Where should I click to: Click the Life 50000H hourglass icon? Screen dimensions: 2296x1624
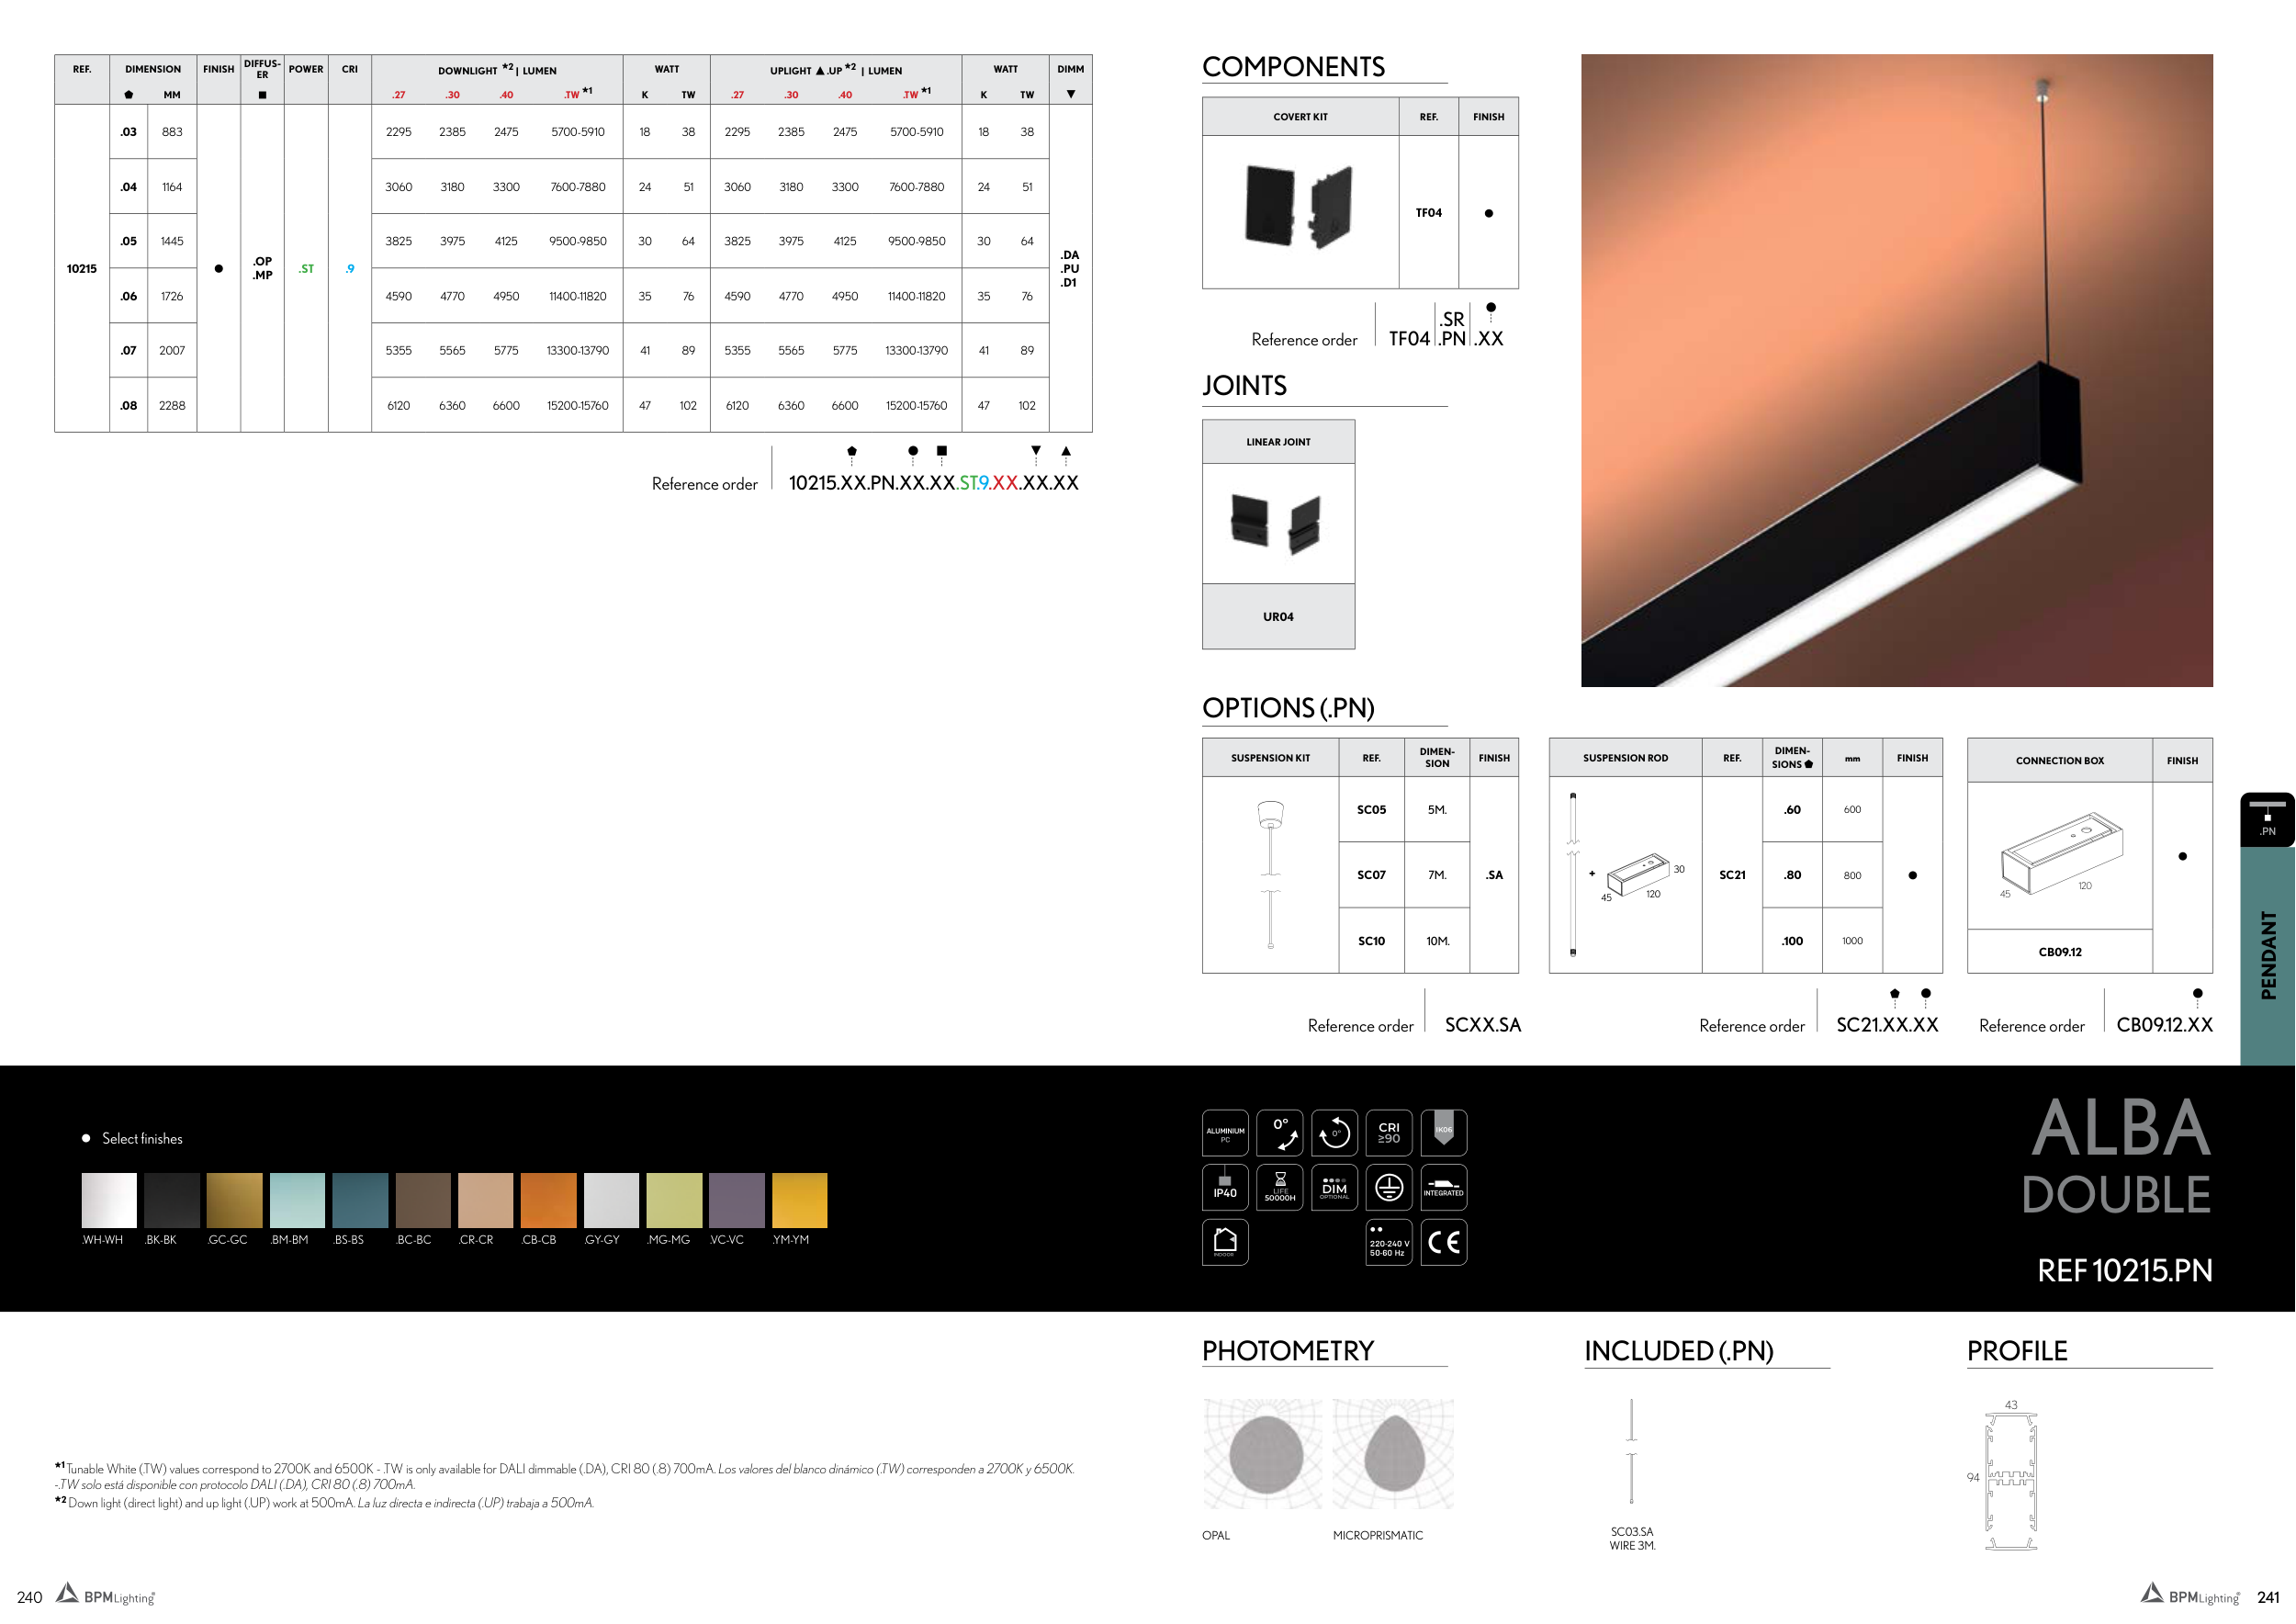click(x=1279, y=1187)
